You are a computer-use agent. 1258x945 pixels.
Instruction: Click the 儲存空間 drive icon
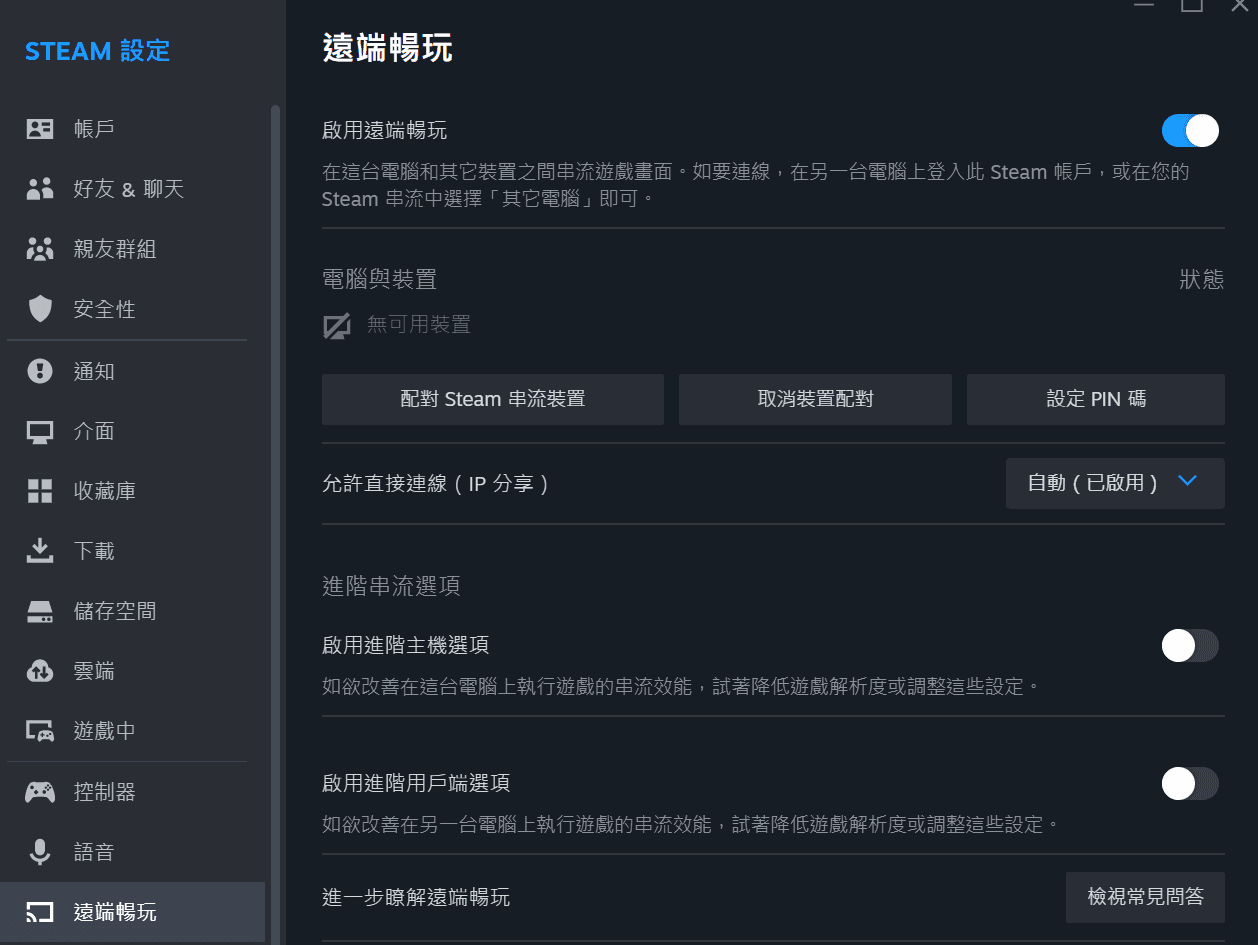(40, 612)
